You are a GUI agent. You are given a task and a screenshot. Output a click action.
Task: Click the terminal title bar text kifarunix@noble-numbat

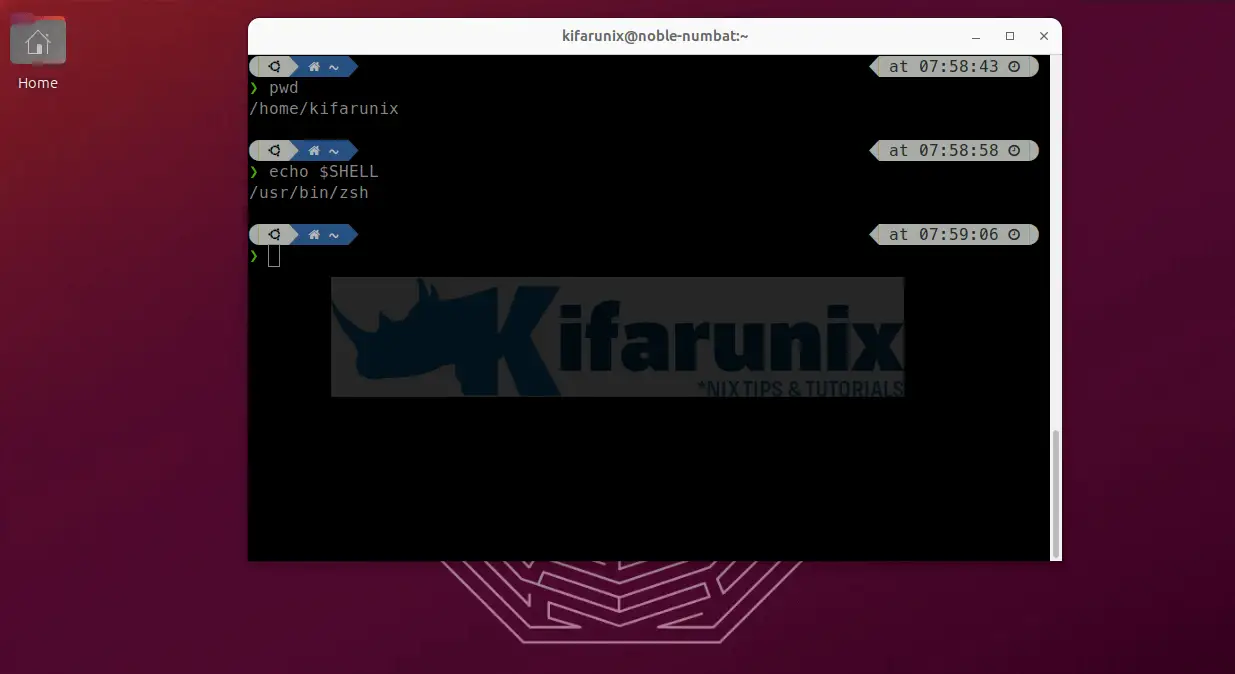point(655,36)
